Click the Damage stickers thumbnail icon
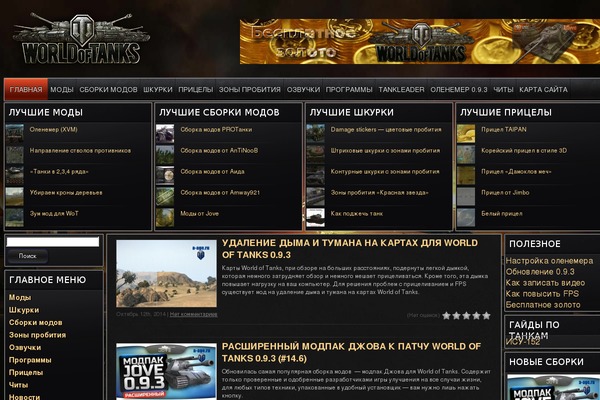This screenshot has height=400, width=600. coord(316,134)
